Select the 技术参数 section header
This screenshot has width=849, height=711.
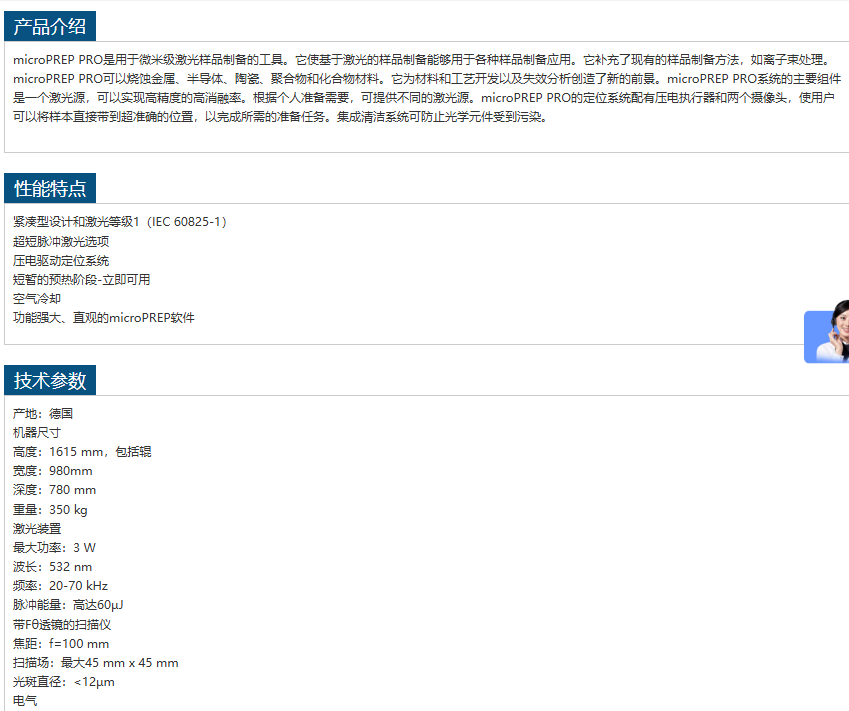pos(50,380)
